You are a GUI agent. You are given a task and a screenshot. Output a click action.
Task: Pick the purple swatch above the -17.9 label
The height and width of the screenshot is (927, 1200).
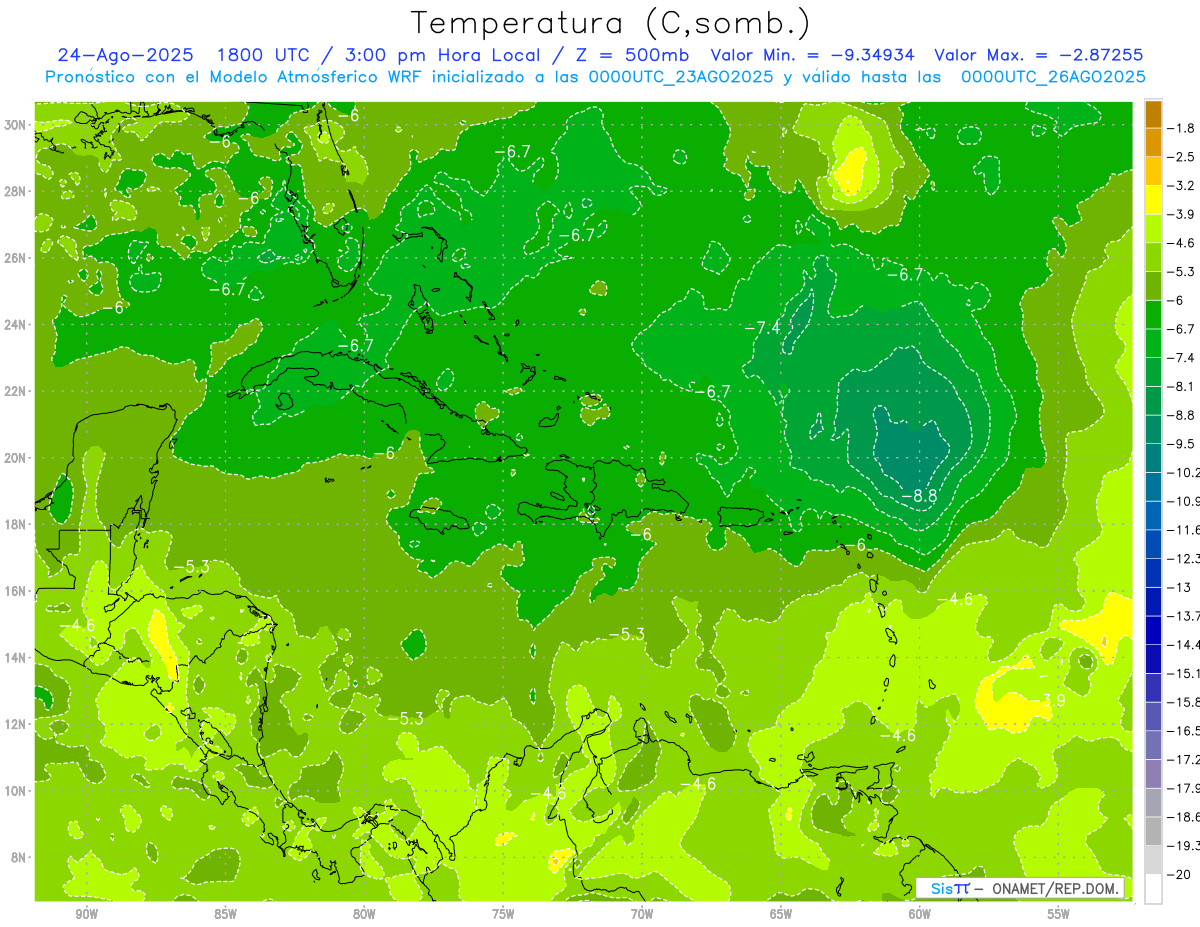(1153, 774)
